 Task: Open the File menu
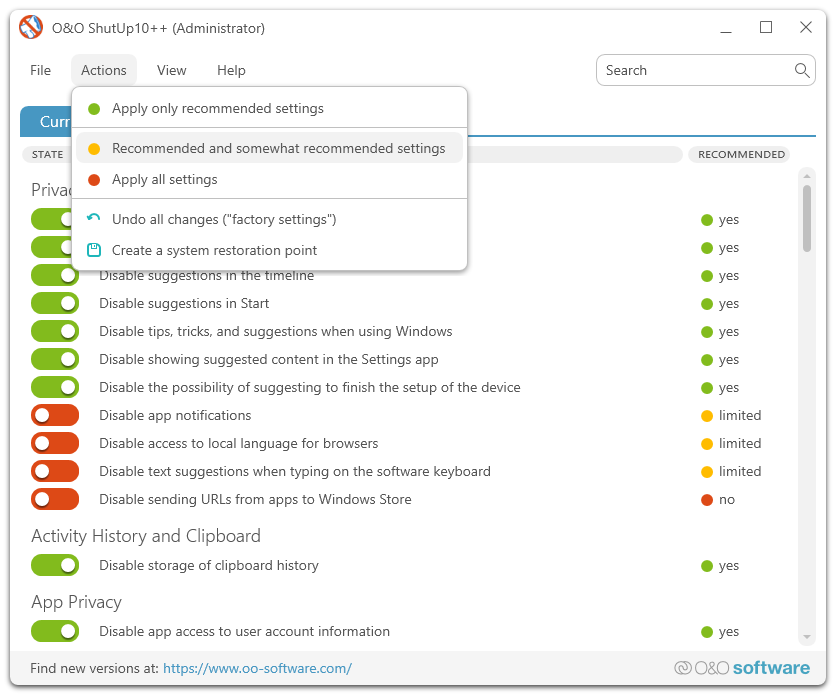click(40, 70)
